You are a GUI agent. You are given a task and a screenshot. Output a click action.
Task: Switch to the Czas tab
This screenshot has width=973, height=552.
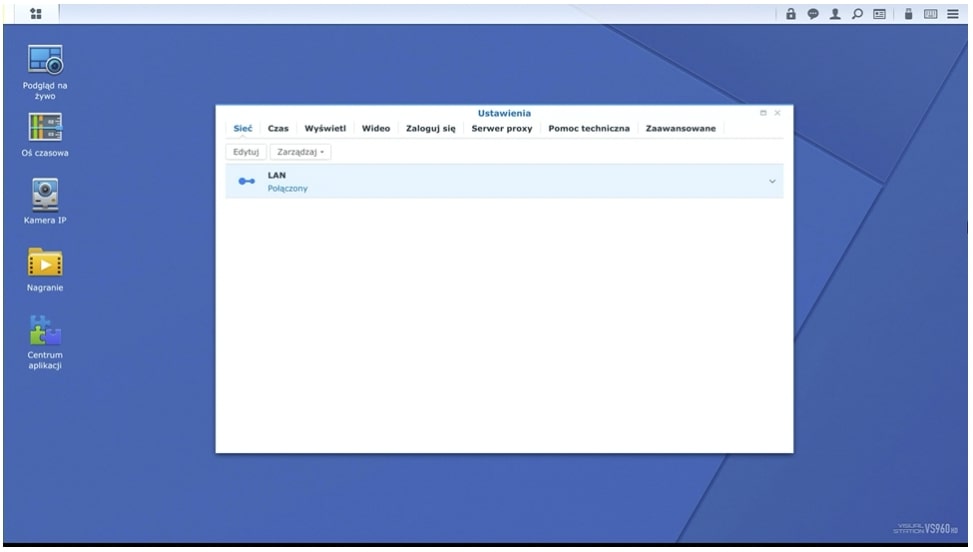pos(278,129)
